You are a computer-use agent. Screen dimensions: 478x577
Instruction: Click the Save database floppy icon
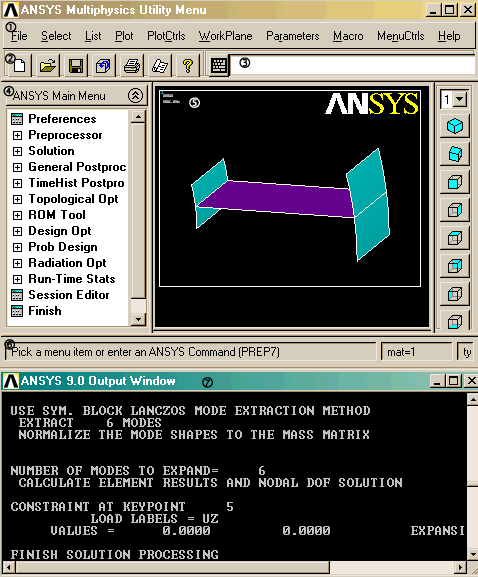pyautogui.click(x=76, y=66)
